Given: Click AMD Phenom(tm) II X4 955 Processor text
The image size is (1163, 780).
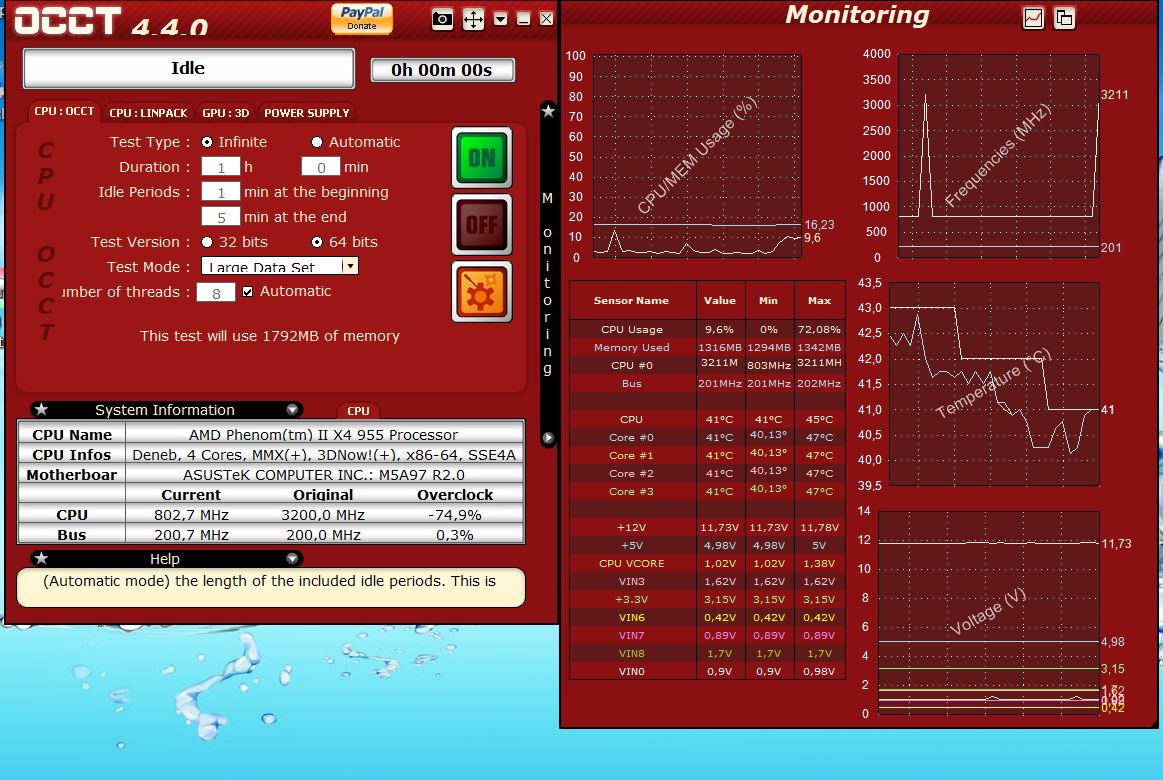Looking at the screenshot, I should [x=323, y=434].
